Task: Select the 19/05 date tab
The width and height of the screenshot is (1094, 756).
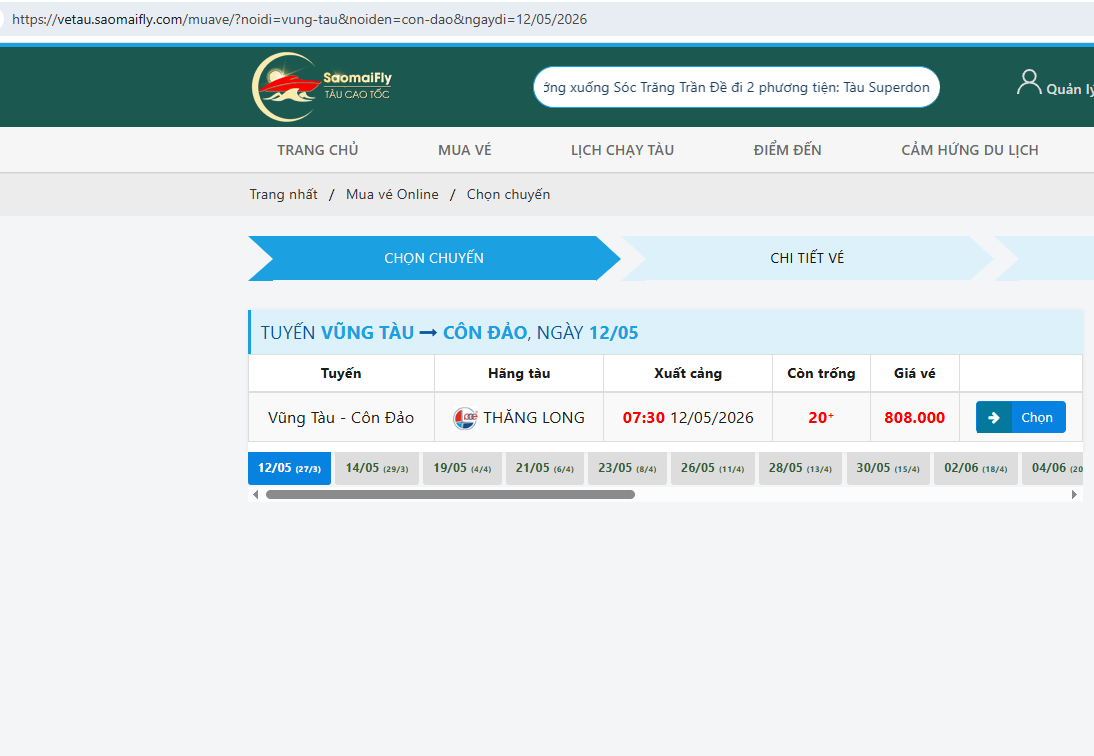Action: point(462,468)
